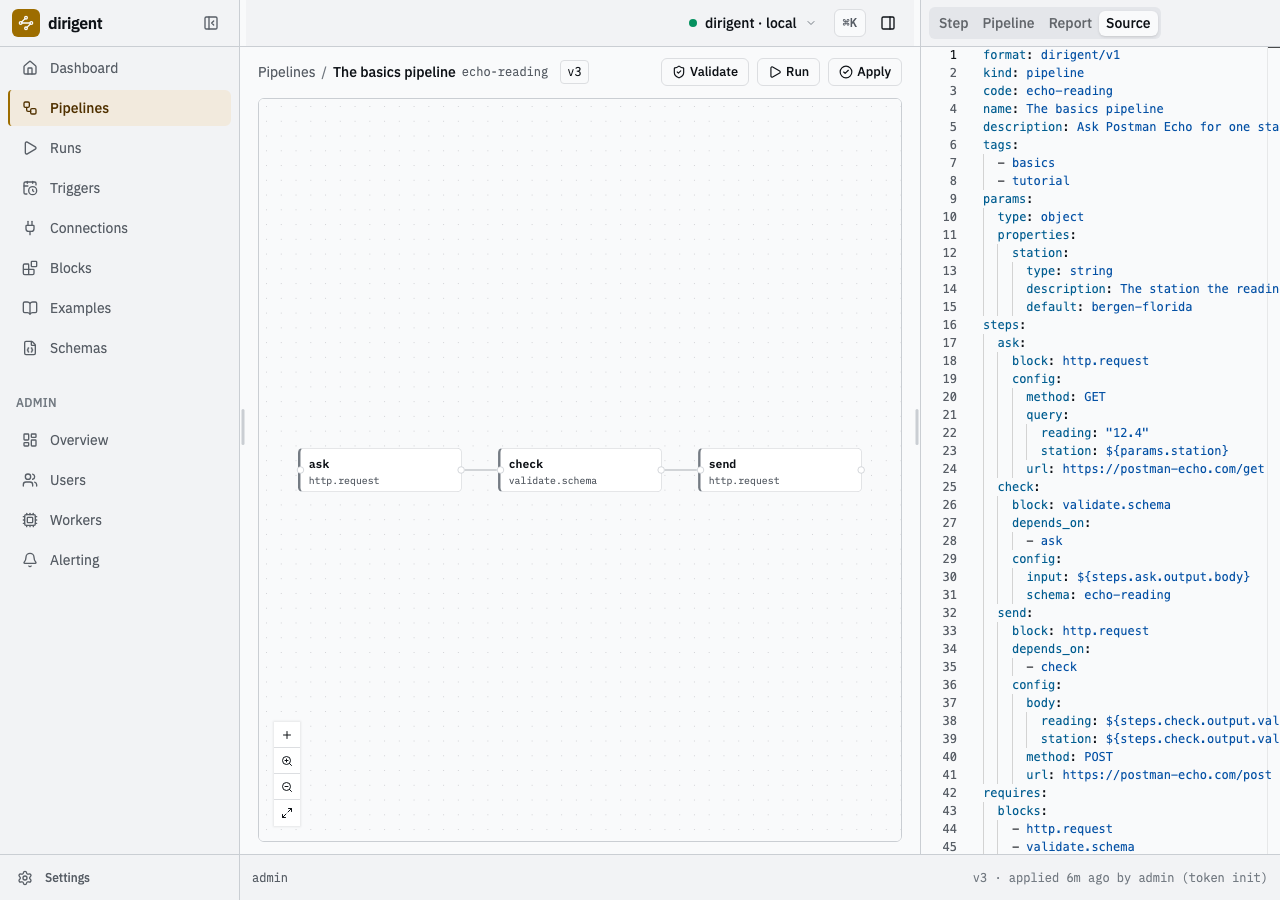
Task: Click the echo-reading pipeline code
Action: [505, 72]
